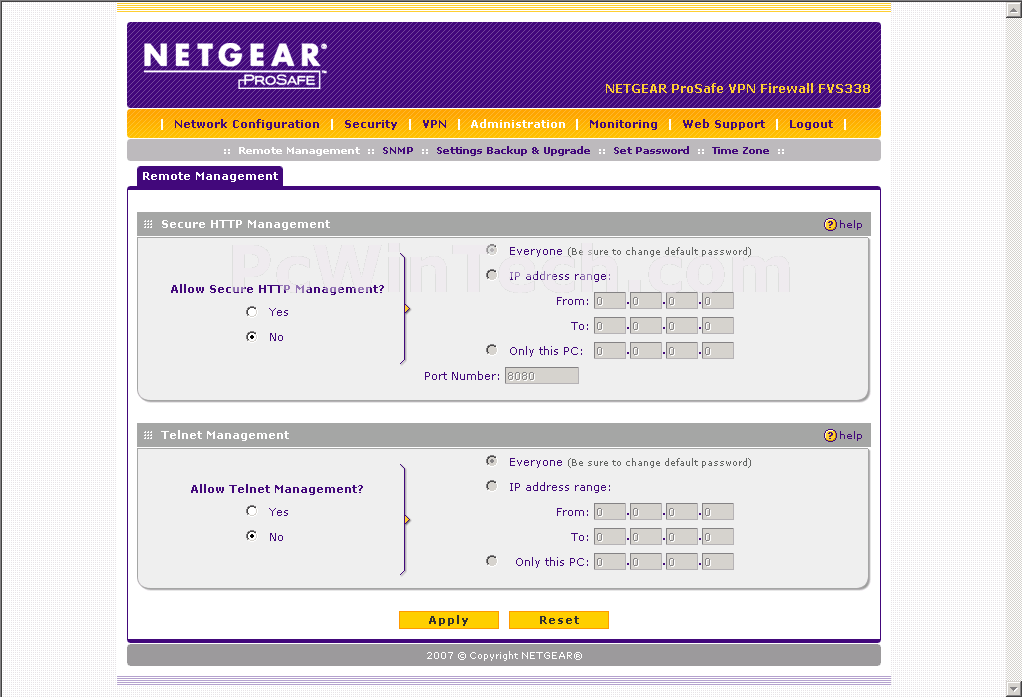Screen dimensions: 1022x697
Task: Click the page scrollbar down arrow
Action: coord(1014,689)
